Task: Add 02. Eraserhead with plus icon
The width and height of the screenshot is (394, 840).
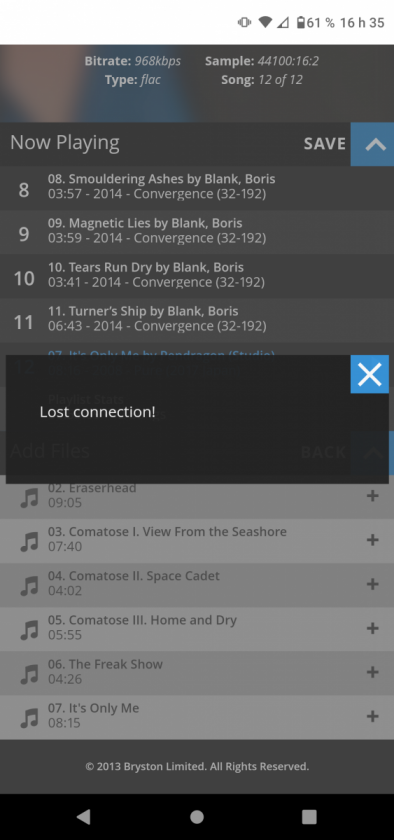Action: point(373,496)
